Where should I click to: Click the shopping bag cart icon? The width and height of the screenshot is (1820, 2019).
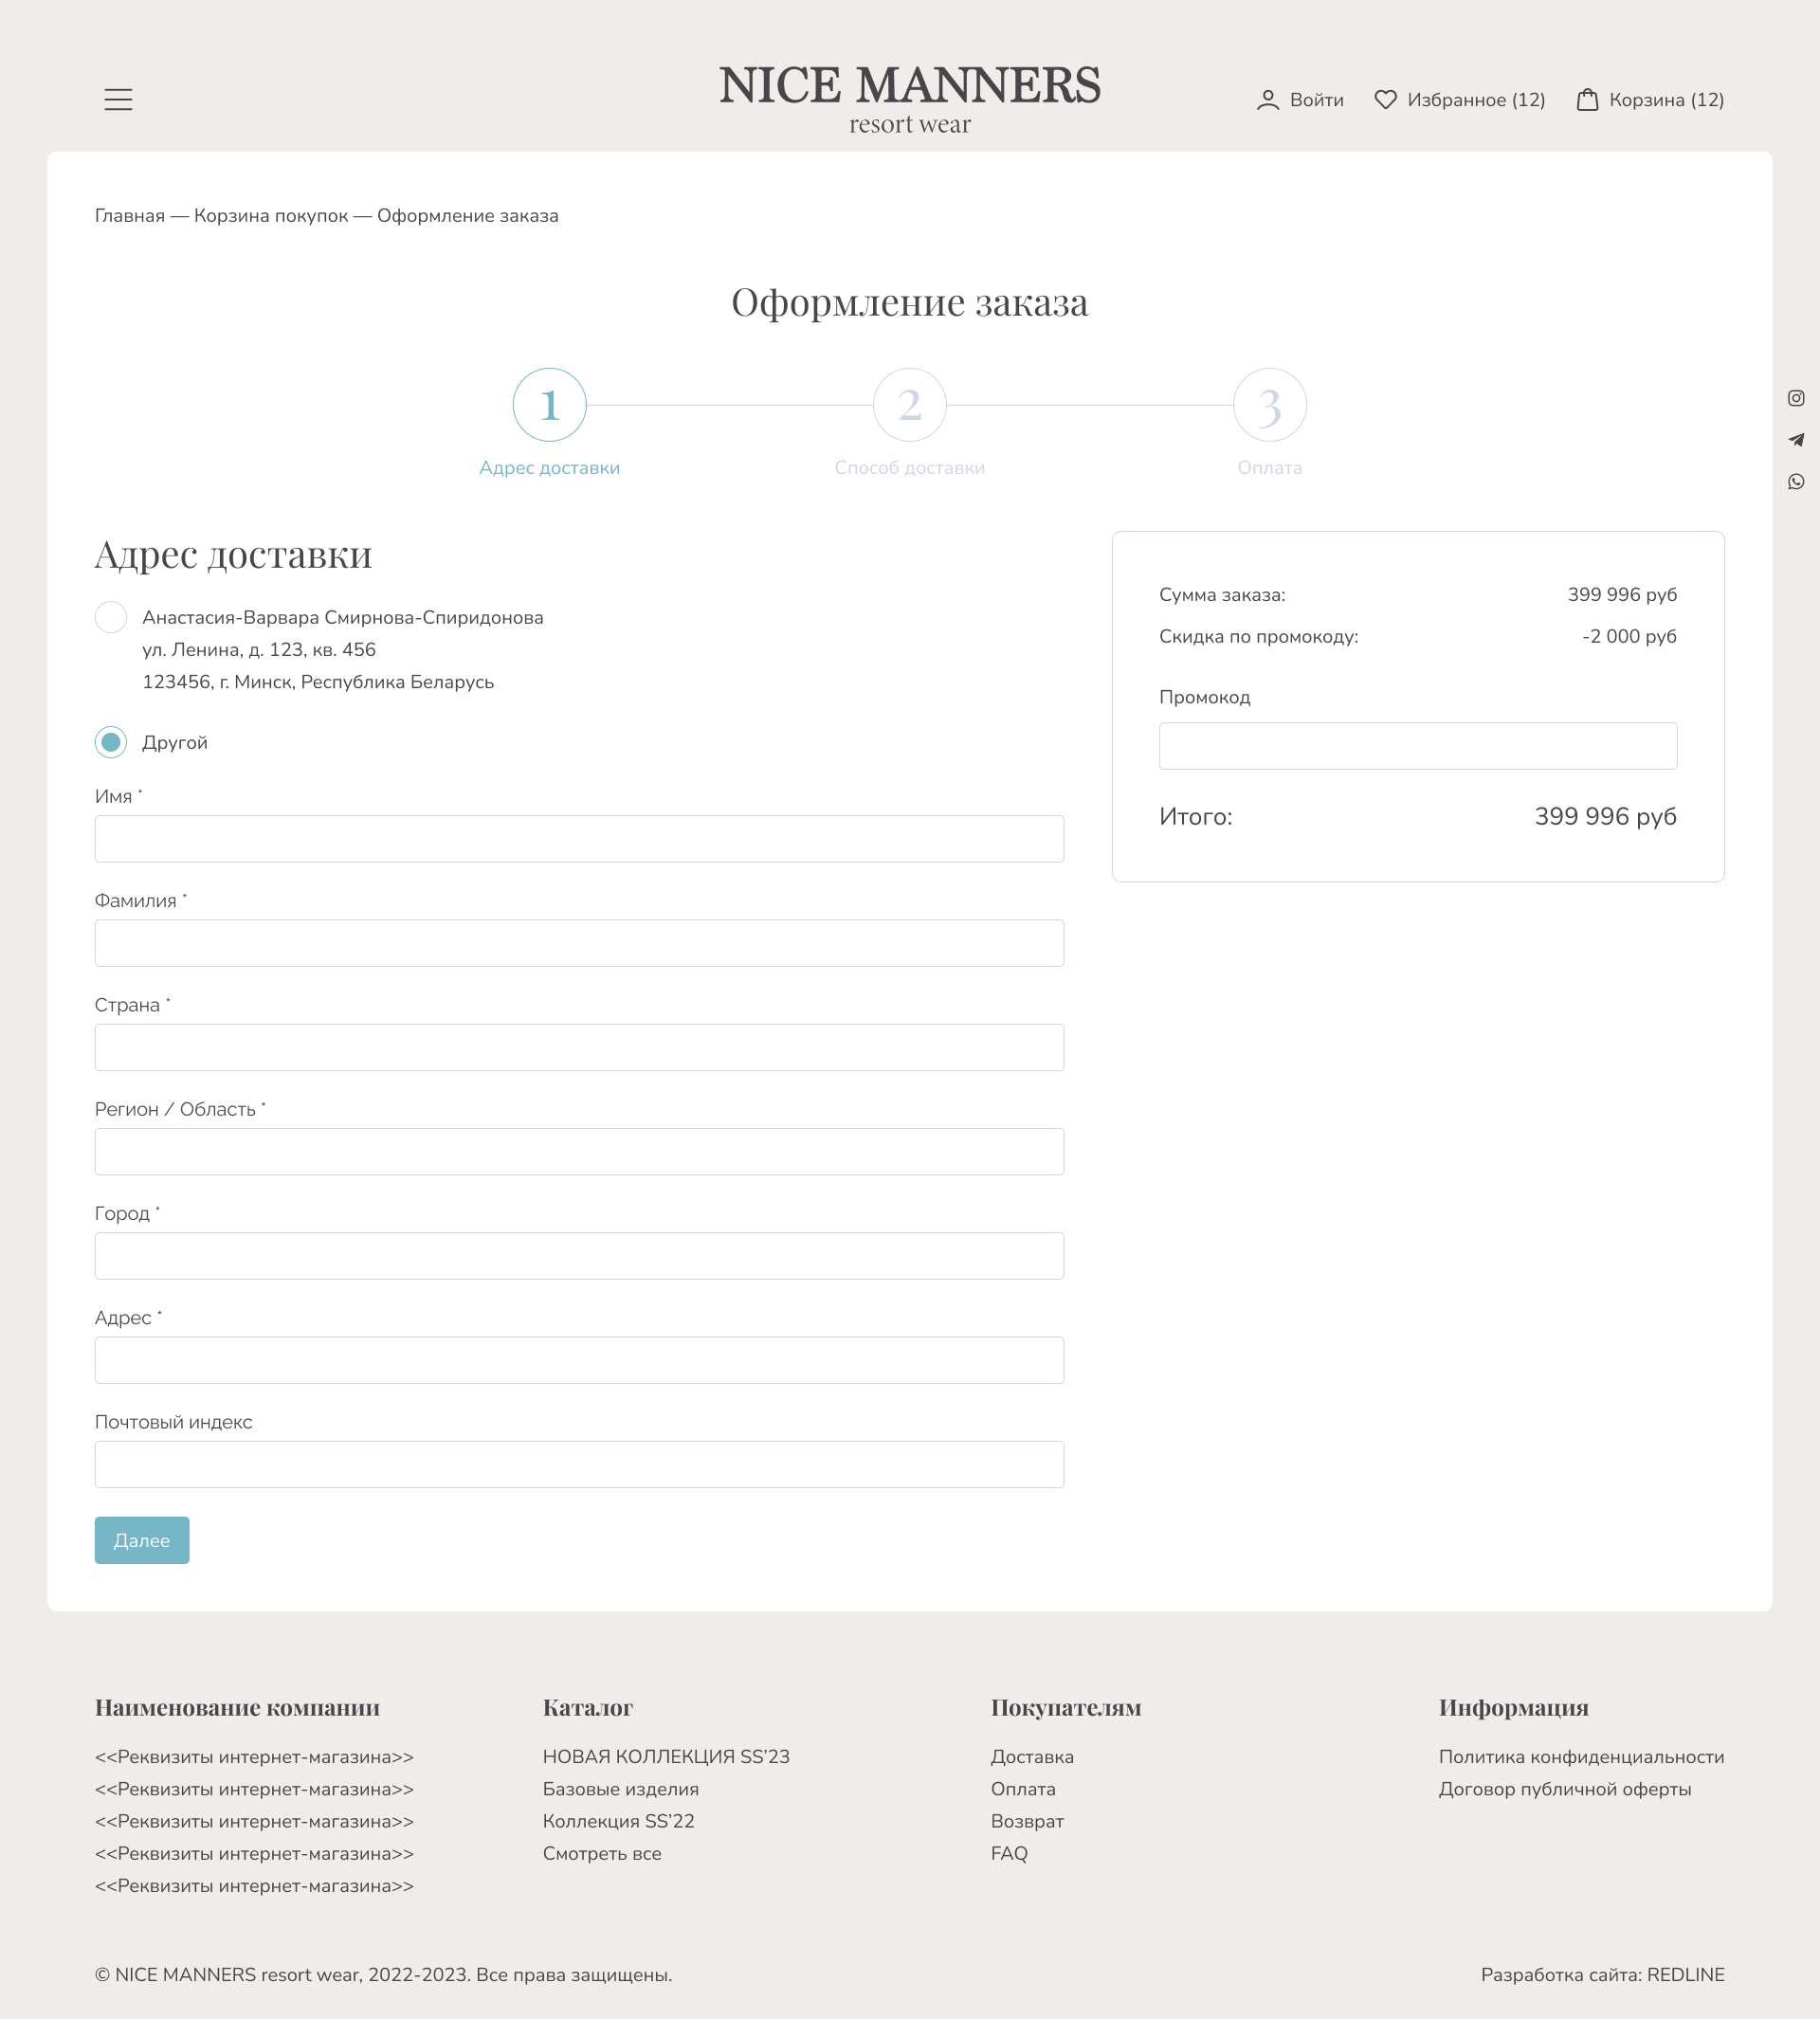point(1587,100)
